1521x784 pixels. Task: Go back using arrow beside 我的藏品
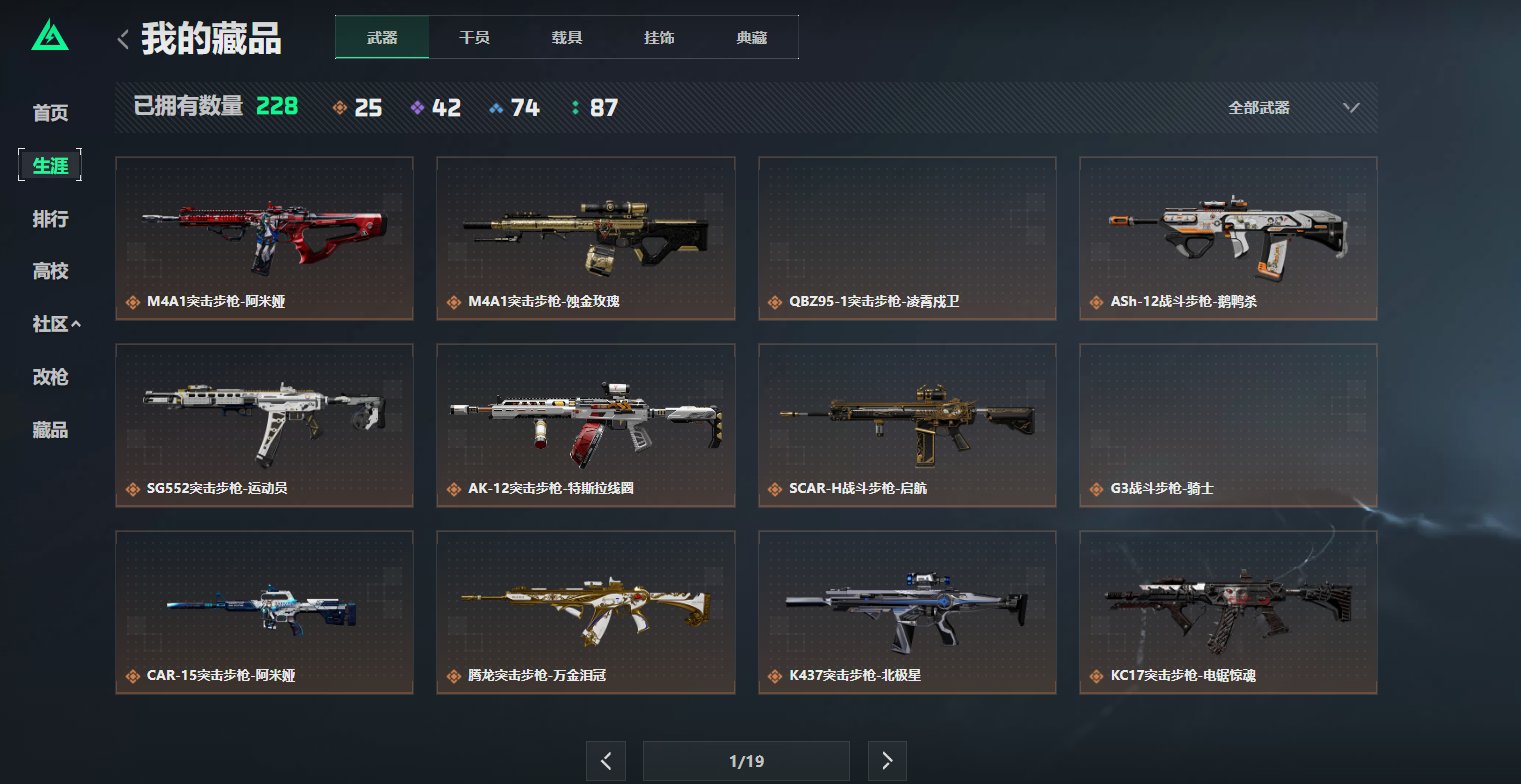tap(123, 39)
